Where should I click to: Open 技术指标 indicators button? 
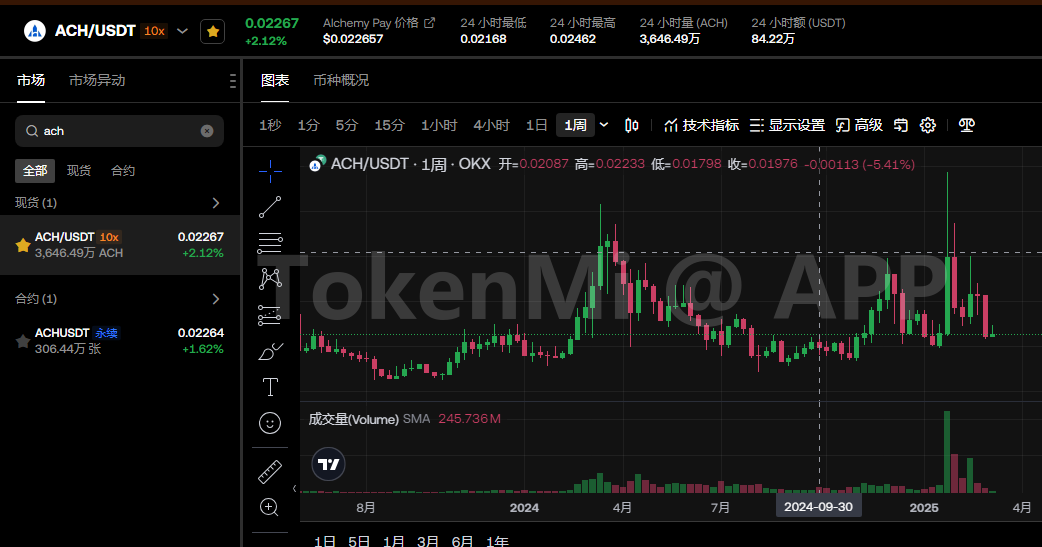(x=701, y=125)
